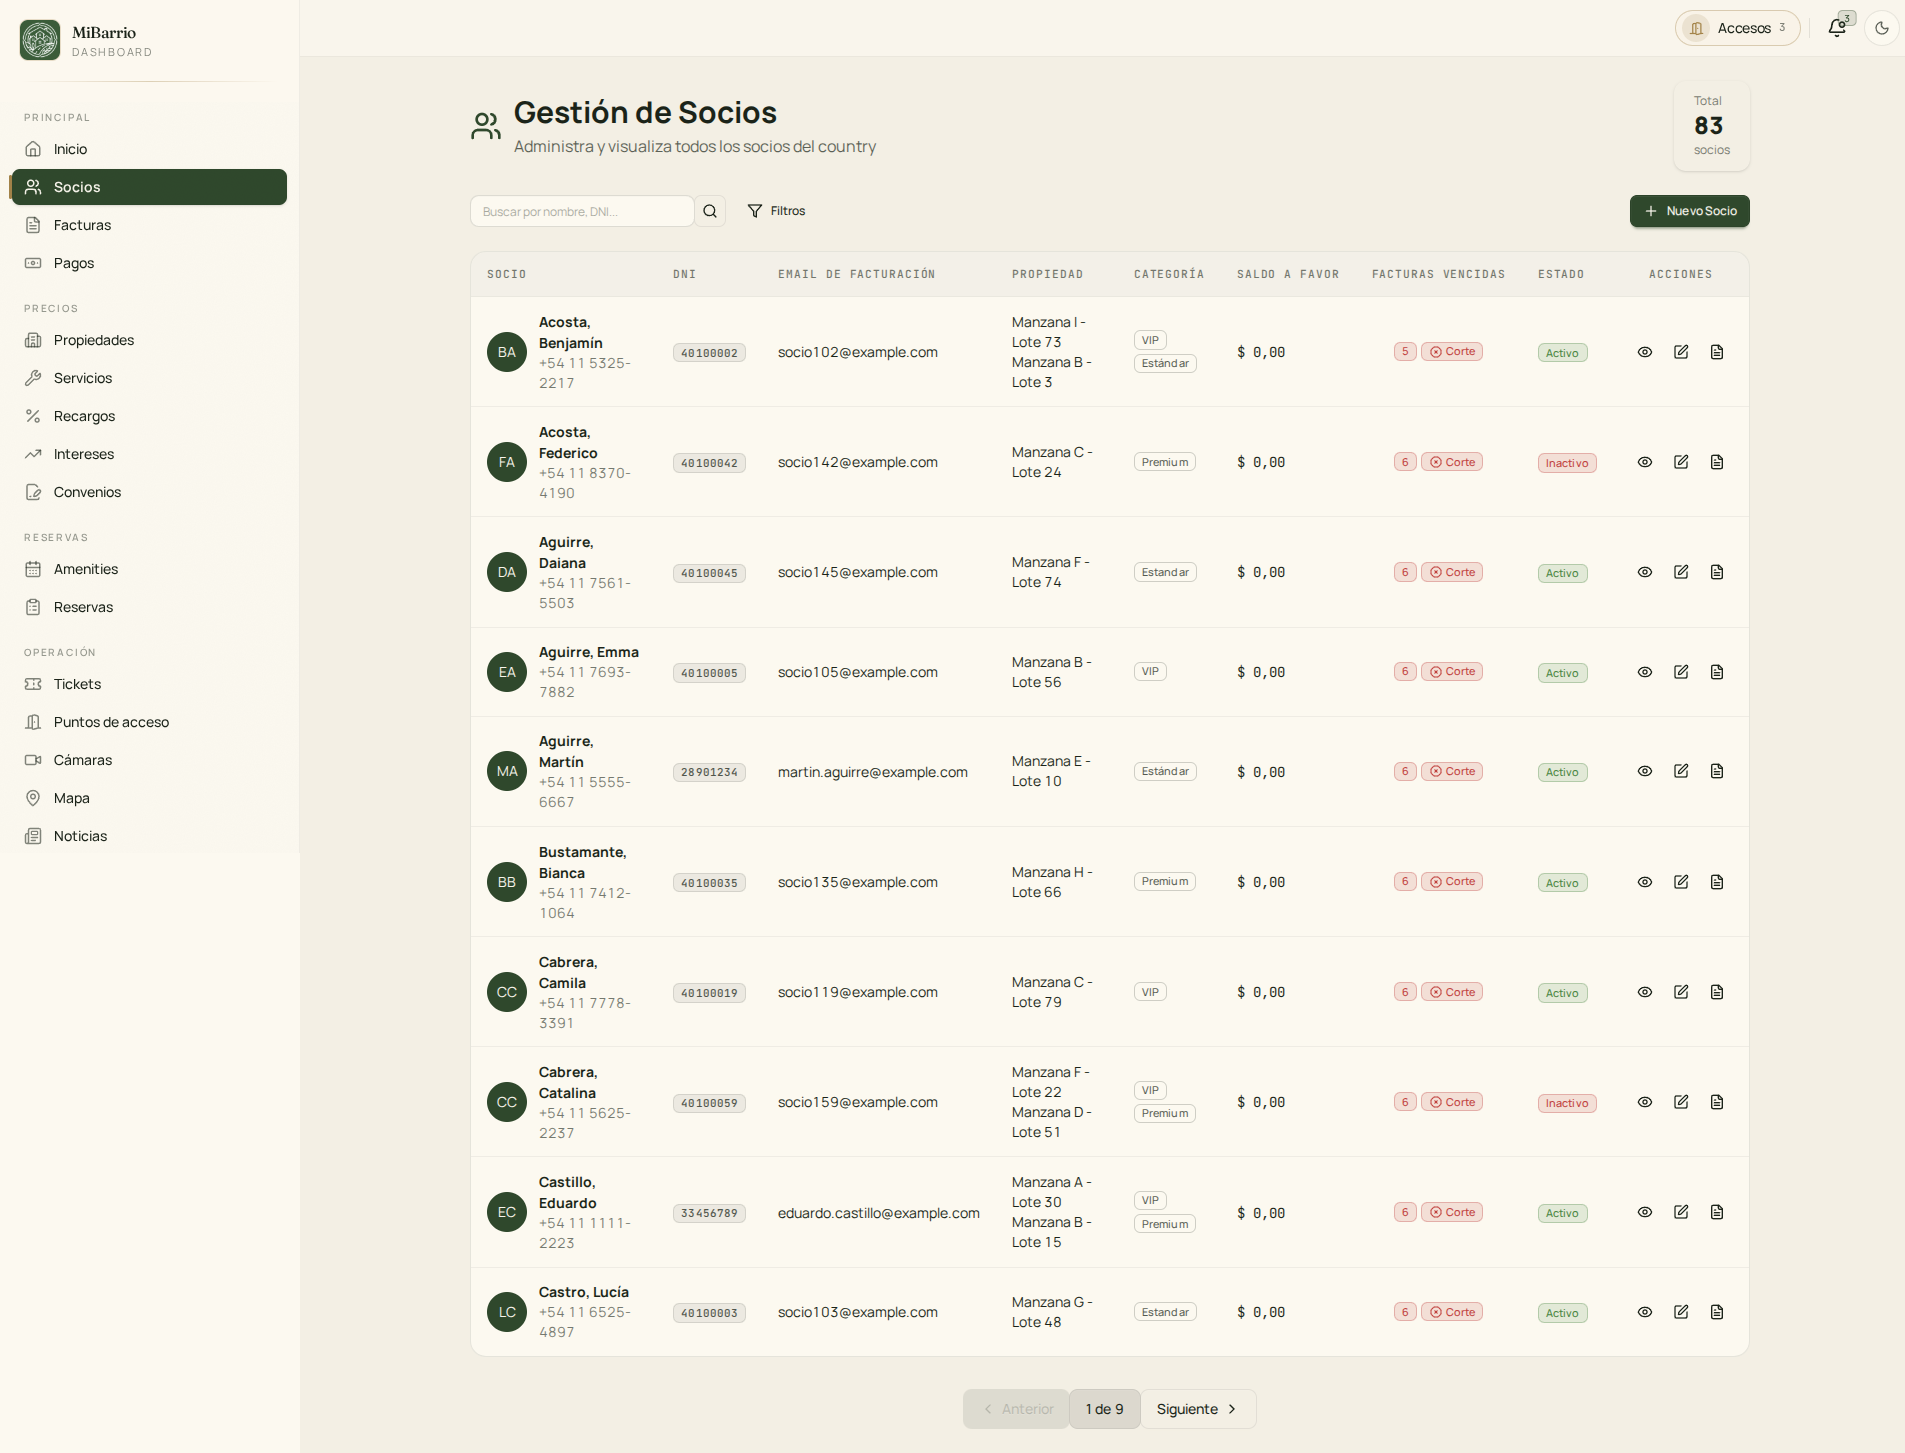Click the Corte badge for Acosta, Federico
Viewport: 1905px width, 1453px height.
click(1452, 462)
